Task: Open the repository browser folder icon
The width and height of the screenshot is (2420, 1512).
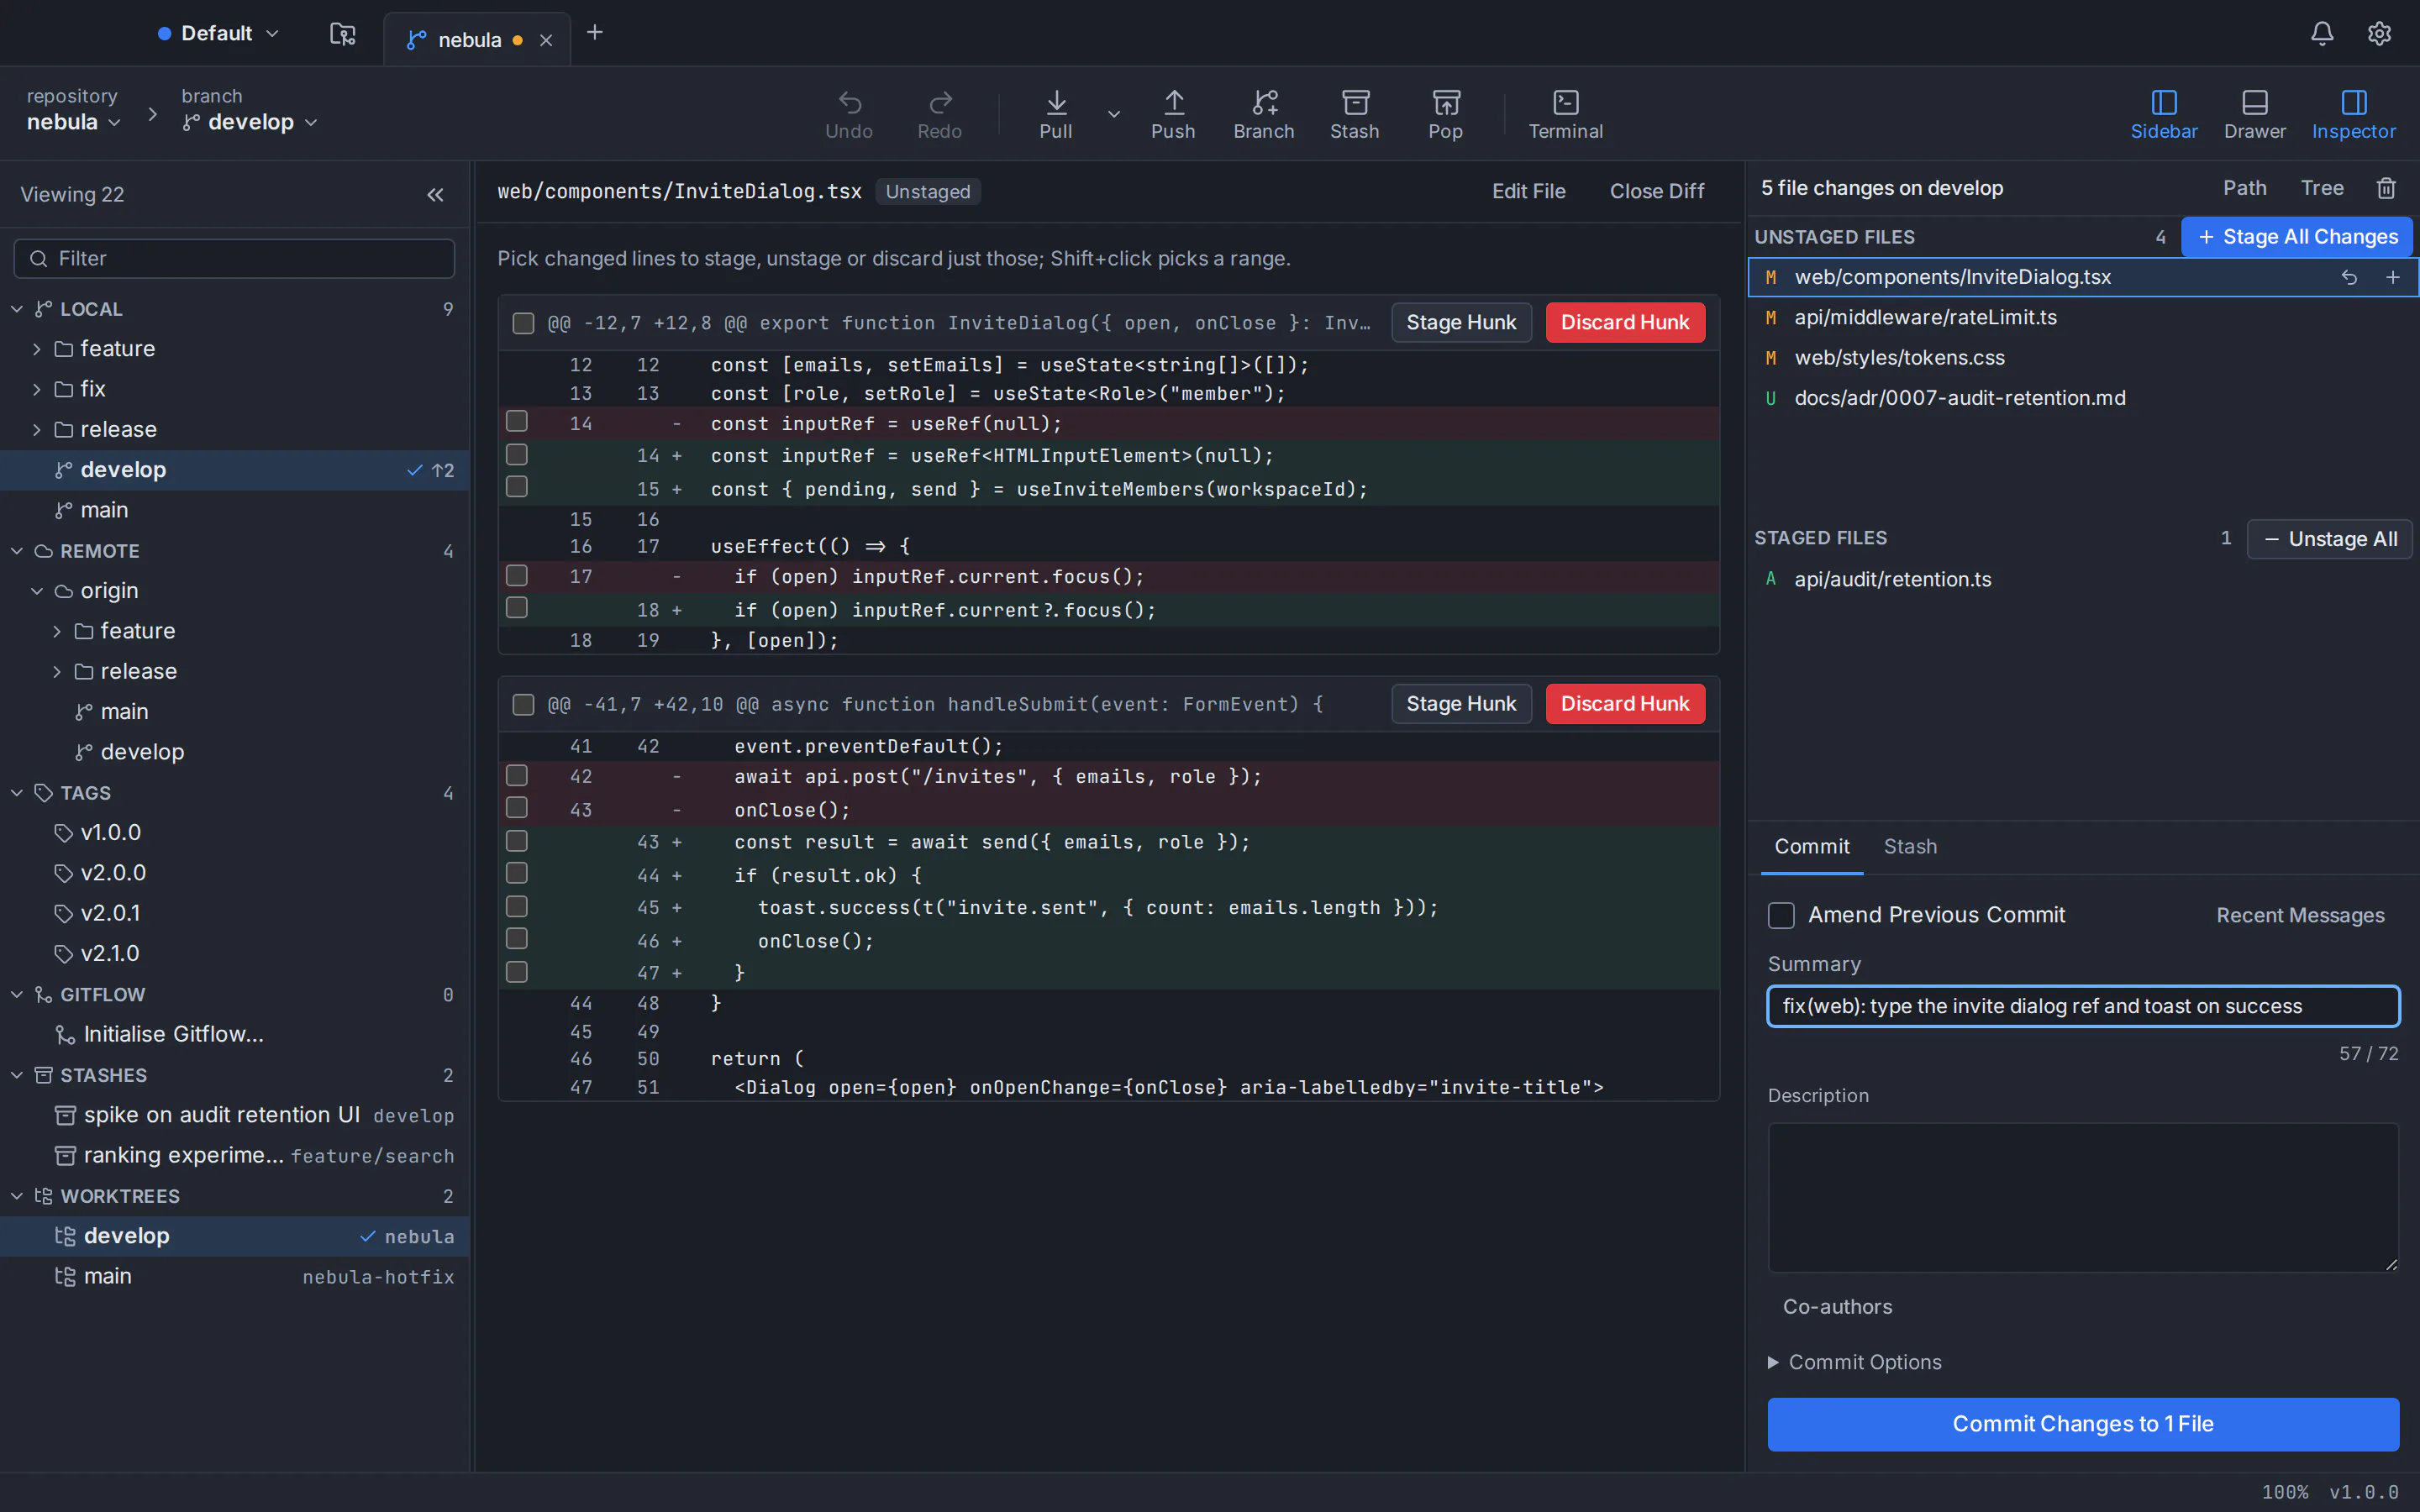Action: coord(343,34)
